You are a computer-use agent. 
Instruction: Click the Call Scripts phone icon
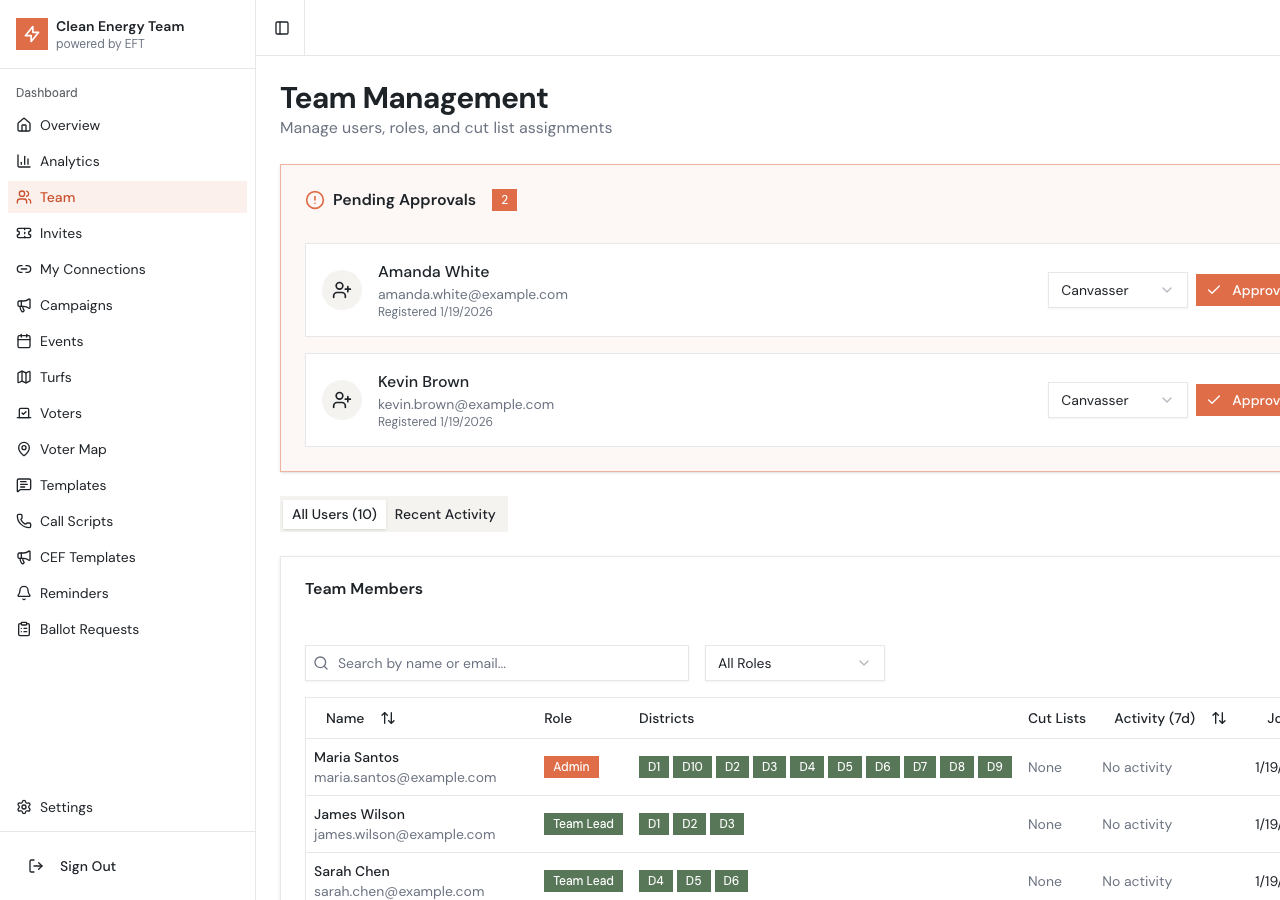pyautogui.click(x=24, y=521)
